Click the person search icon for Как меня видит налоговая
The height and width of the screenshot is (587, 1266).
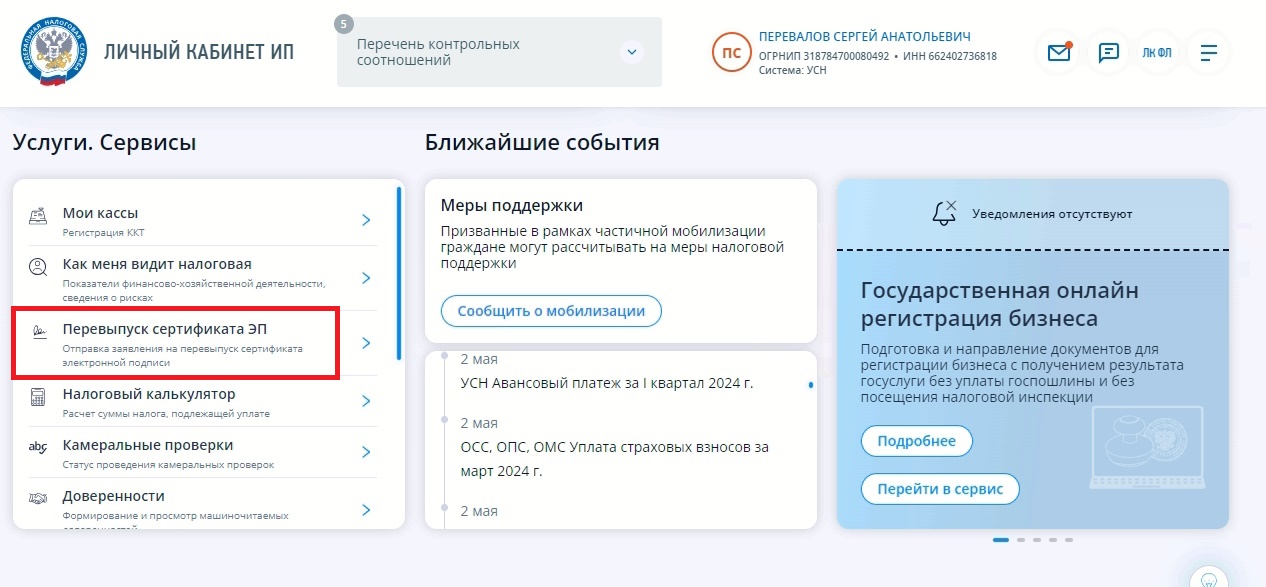pos(38,267)
